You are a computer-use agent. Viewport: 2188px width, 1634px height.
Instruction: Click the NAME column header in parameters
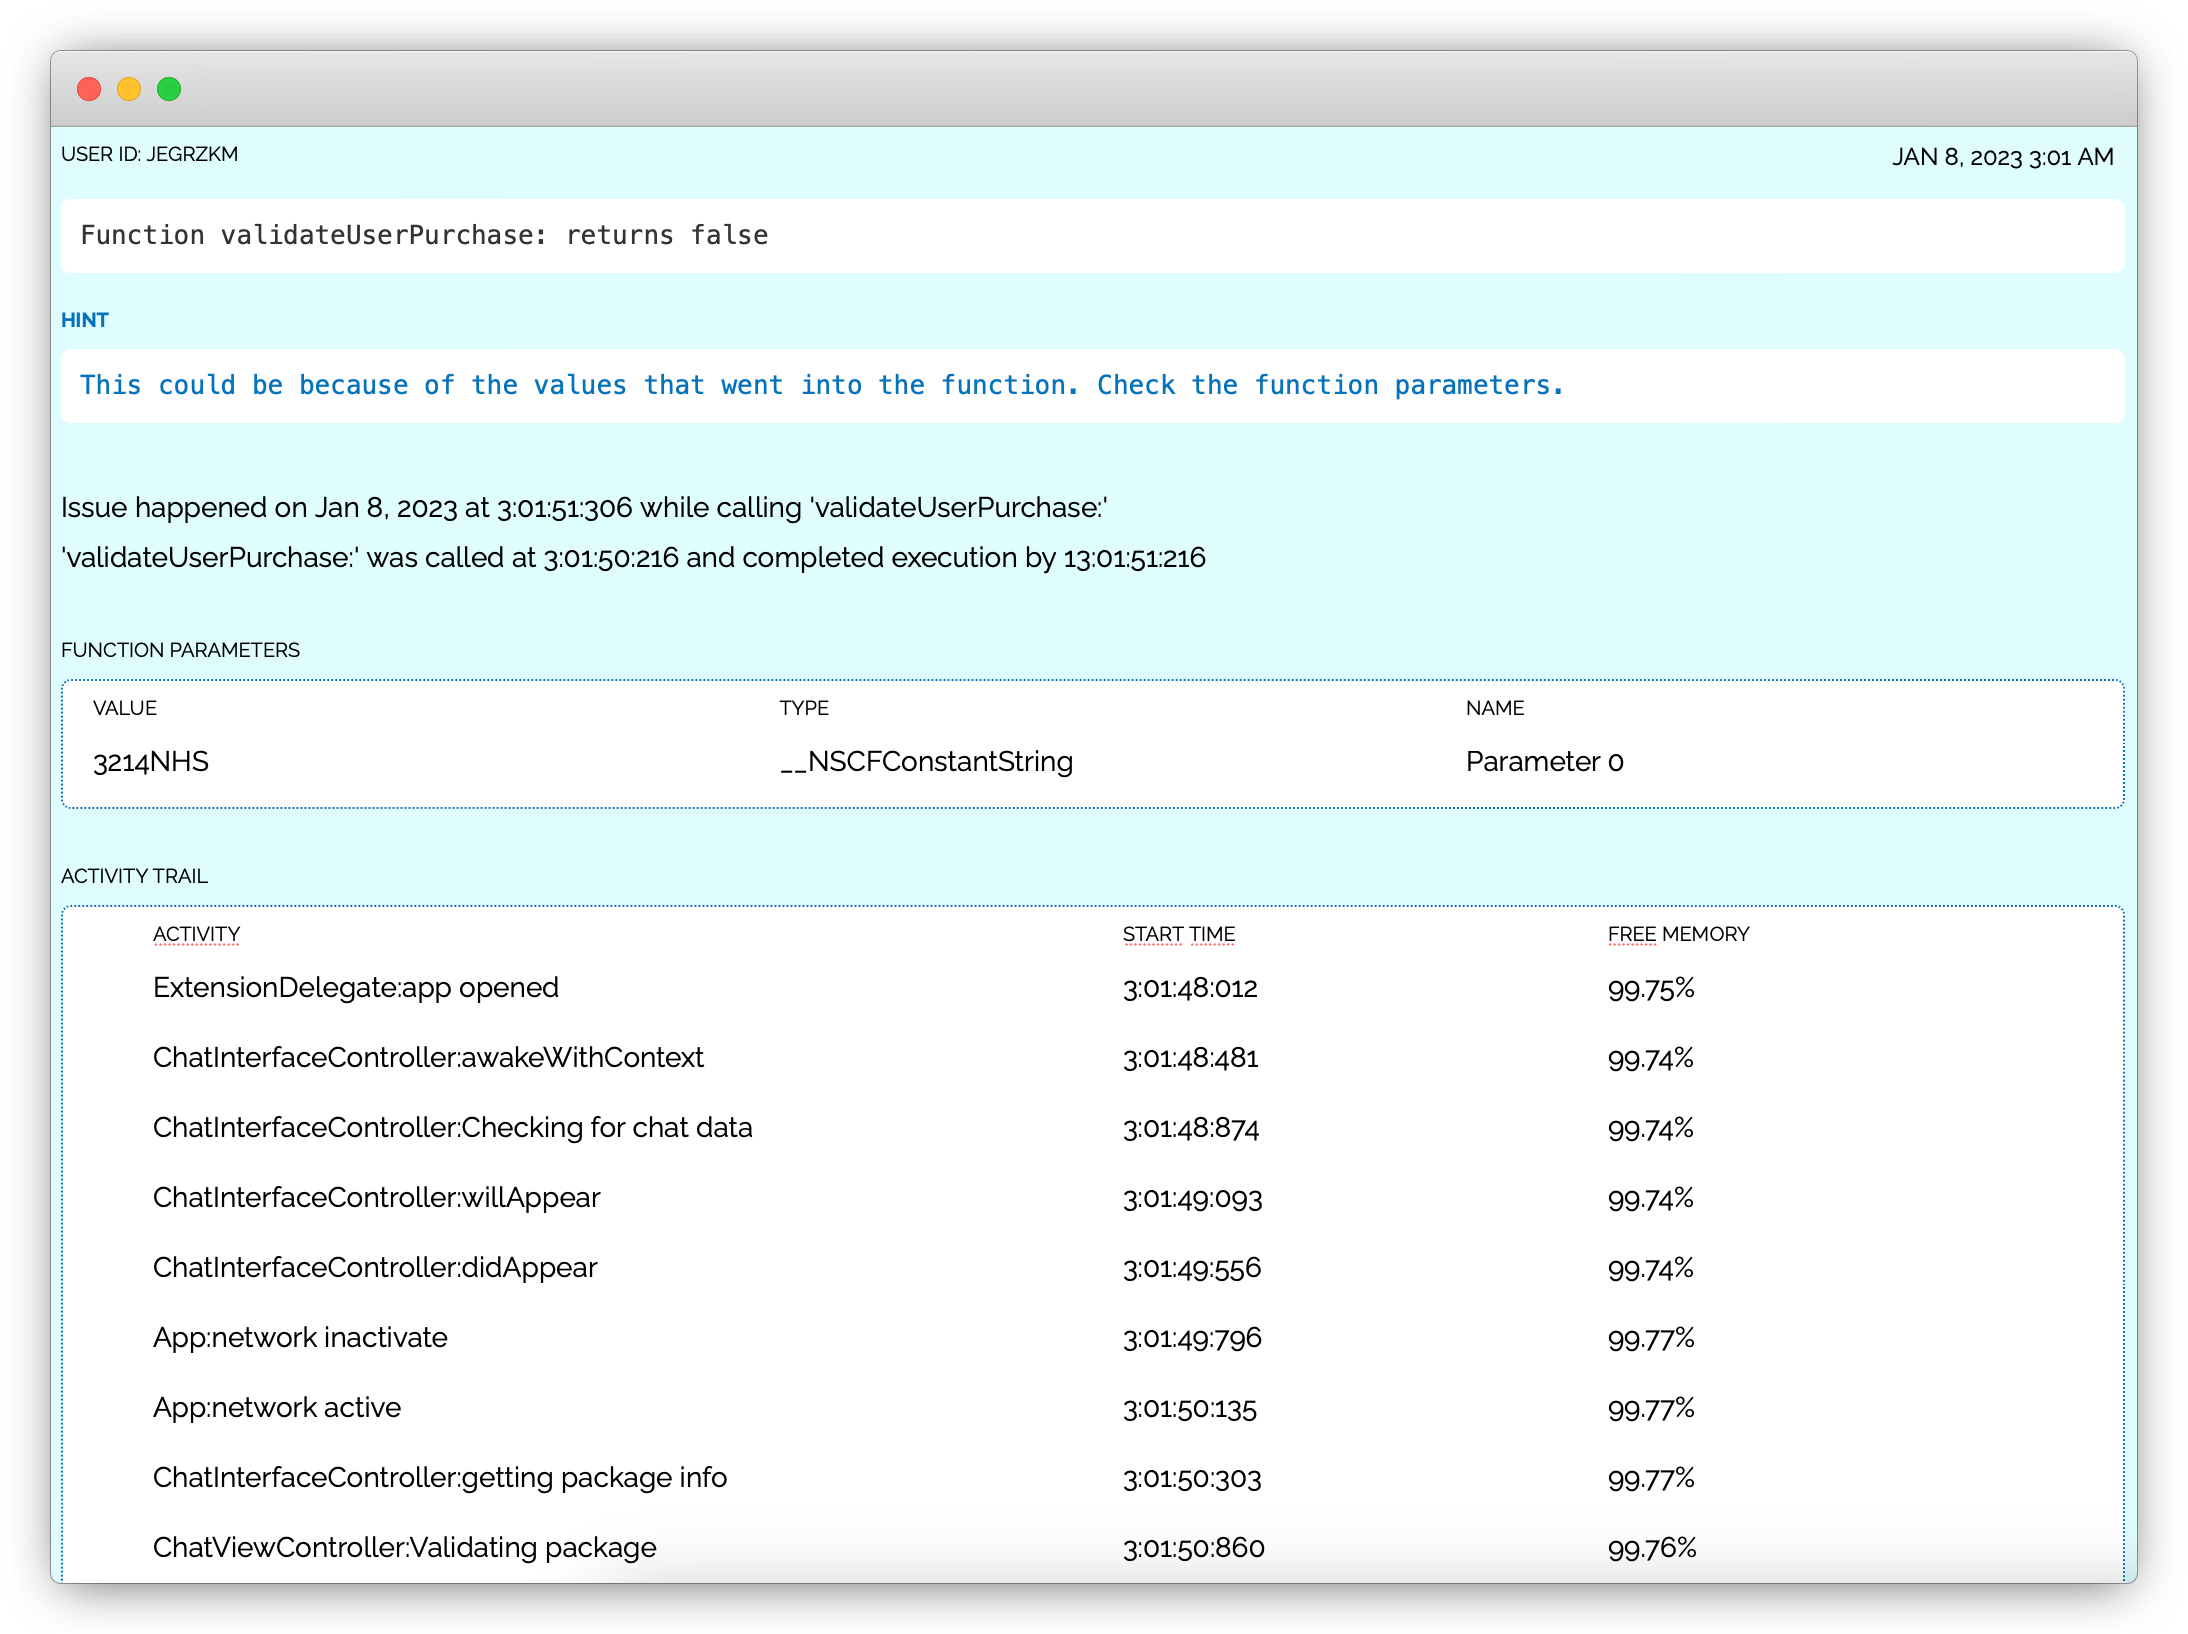[1494, 708]
